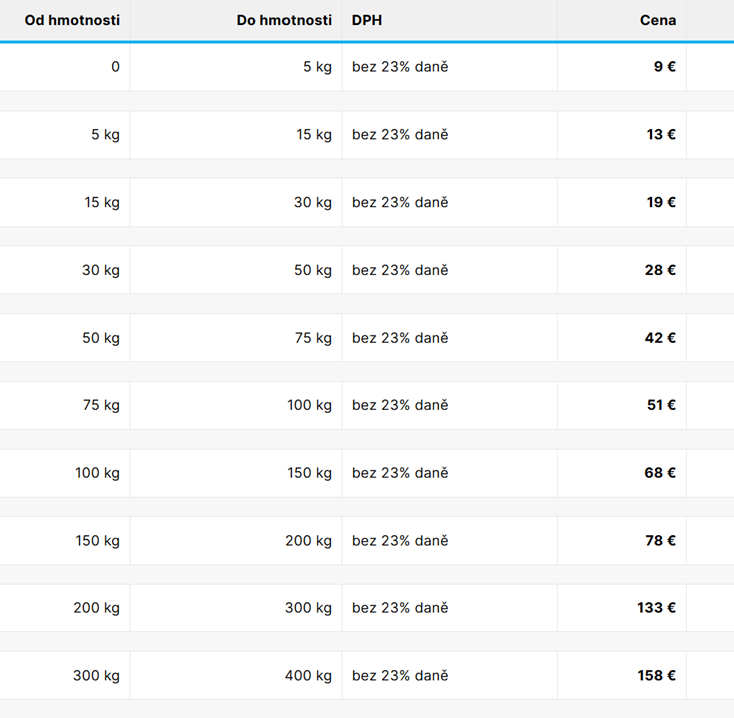Select the 13 € price cell
The height and width of the screenshot is (718, 734).
coord(661,135)
